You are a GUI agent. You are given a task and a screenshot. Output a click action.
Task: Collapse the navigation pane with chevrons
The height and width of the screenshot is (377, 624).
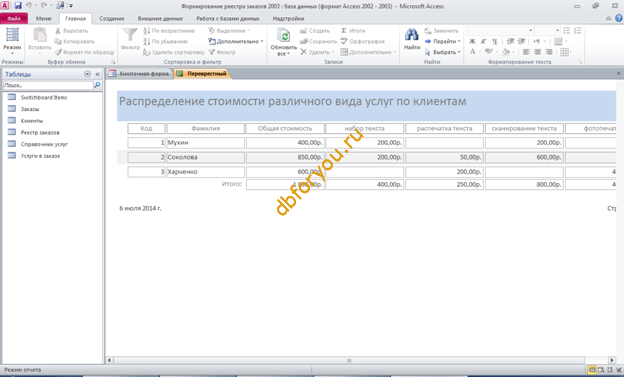pyautogui.click(x=98, y=74)
